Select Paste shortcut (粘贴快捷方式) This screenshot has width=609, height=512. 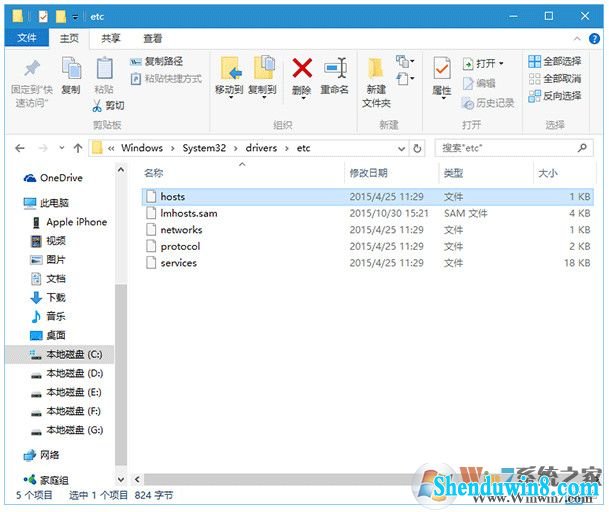(166, 79)
